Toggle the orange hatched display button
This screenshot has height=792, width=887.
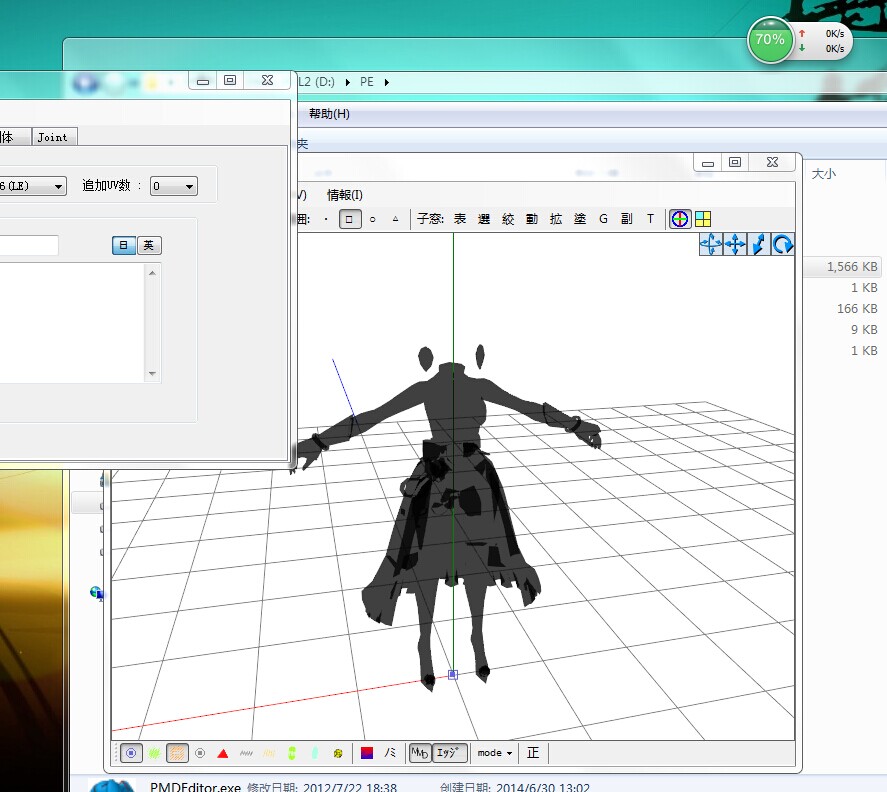(176, 753)
